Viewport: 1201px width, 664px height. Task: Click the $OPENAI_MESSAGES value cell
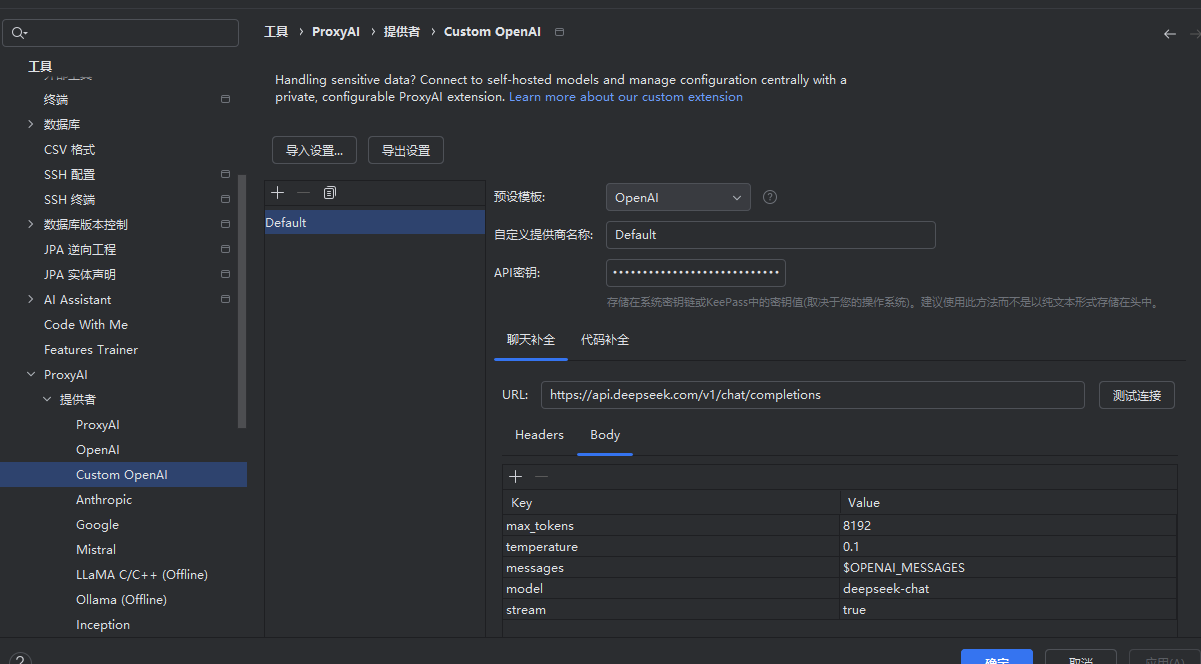(1008, 568)
